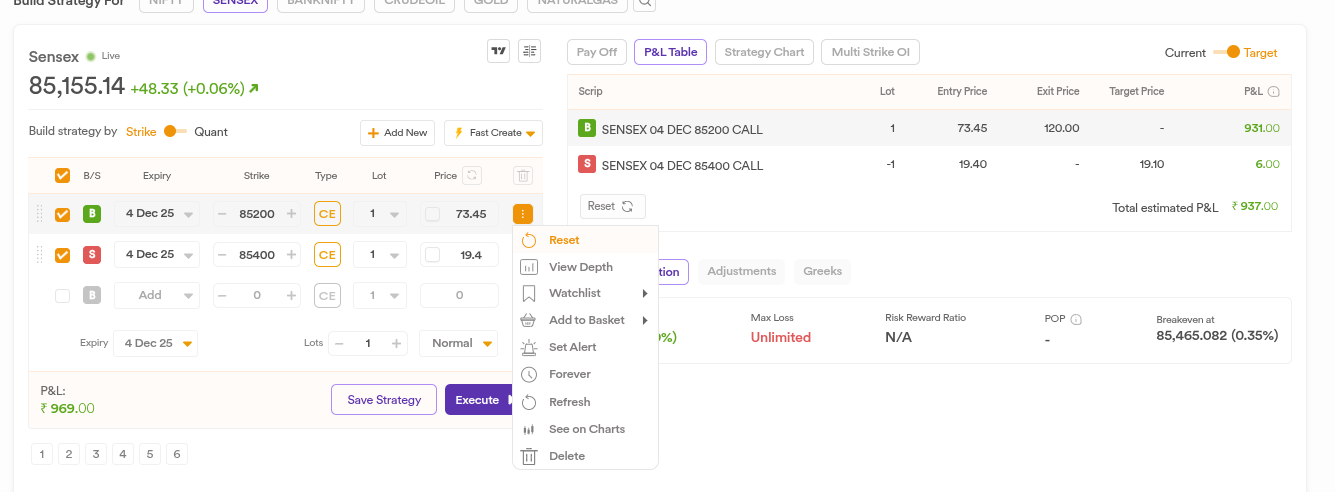Screen dimensions: 1335x492
Task: Open the Normal order type dropdown
Action: pos(459,344)
